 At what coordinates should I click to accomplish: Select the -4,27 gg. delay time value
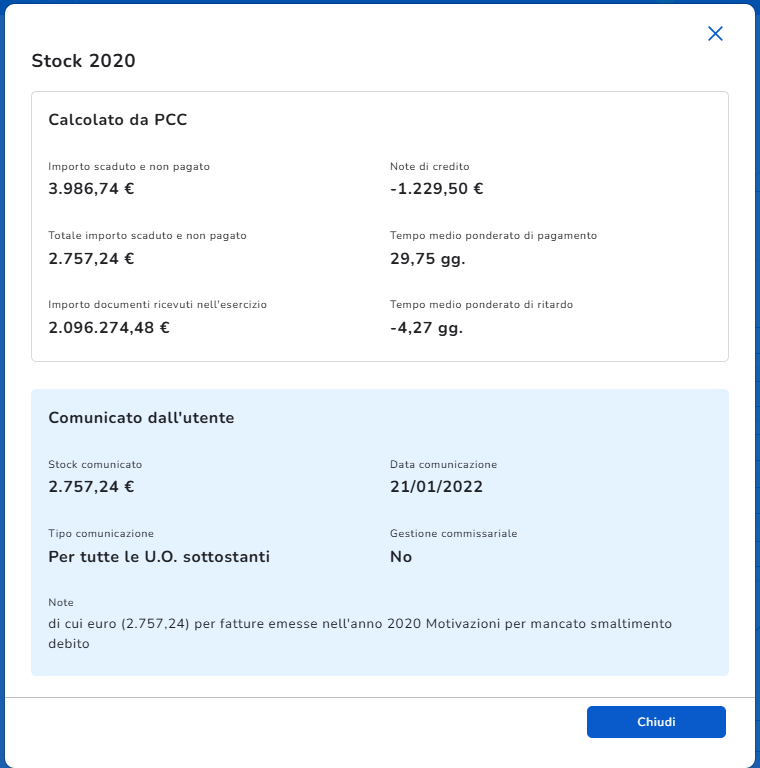click(426, 327)
